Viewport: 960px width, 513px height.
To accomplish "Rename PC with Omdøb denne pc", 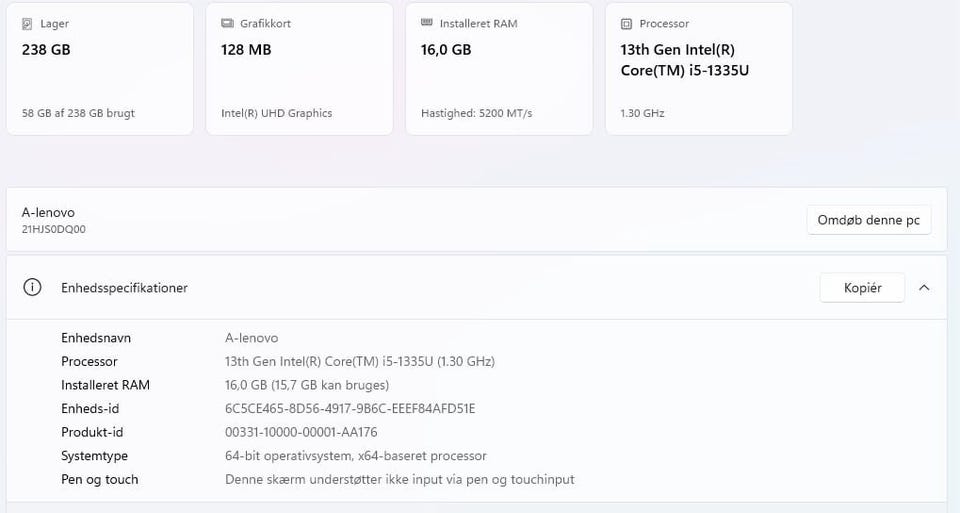I will pos(868,220).
